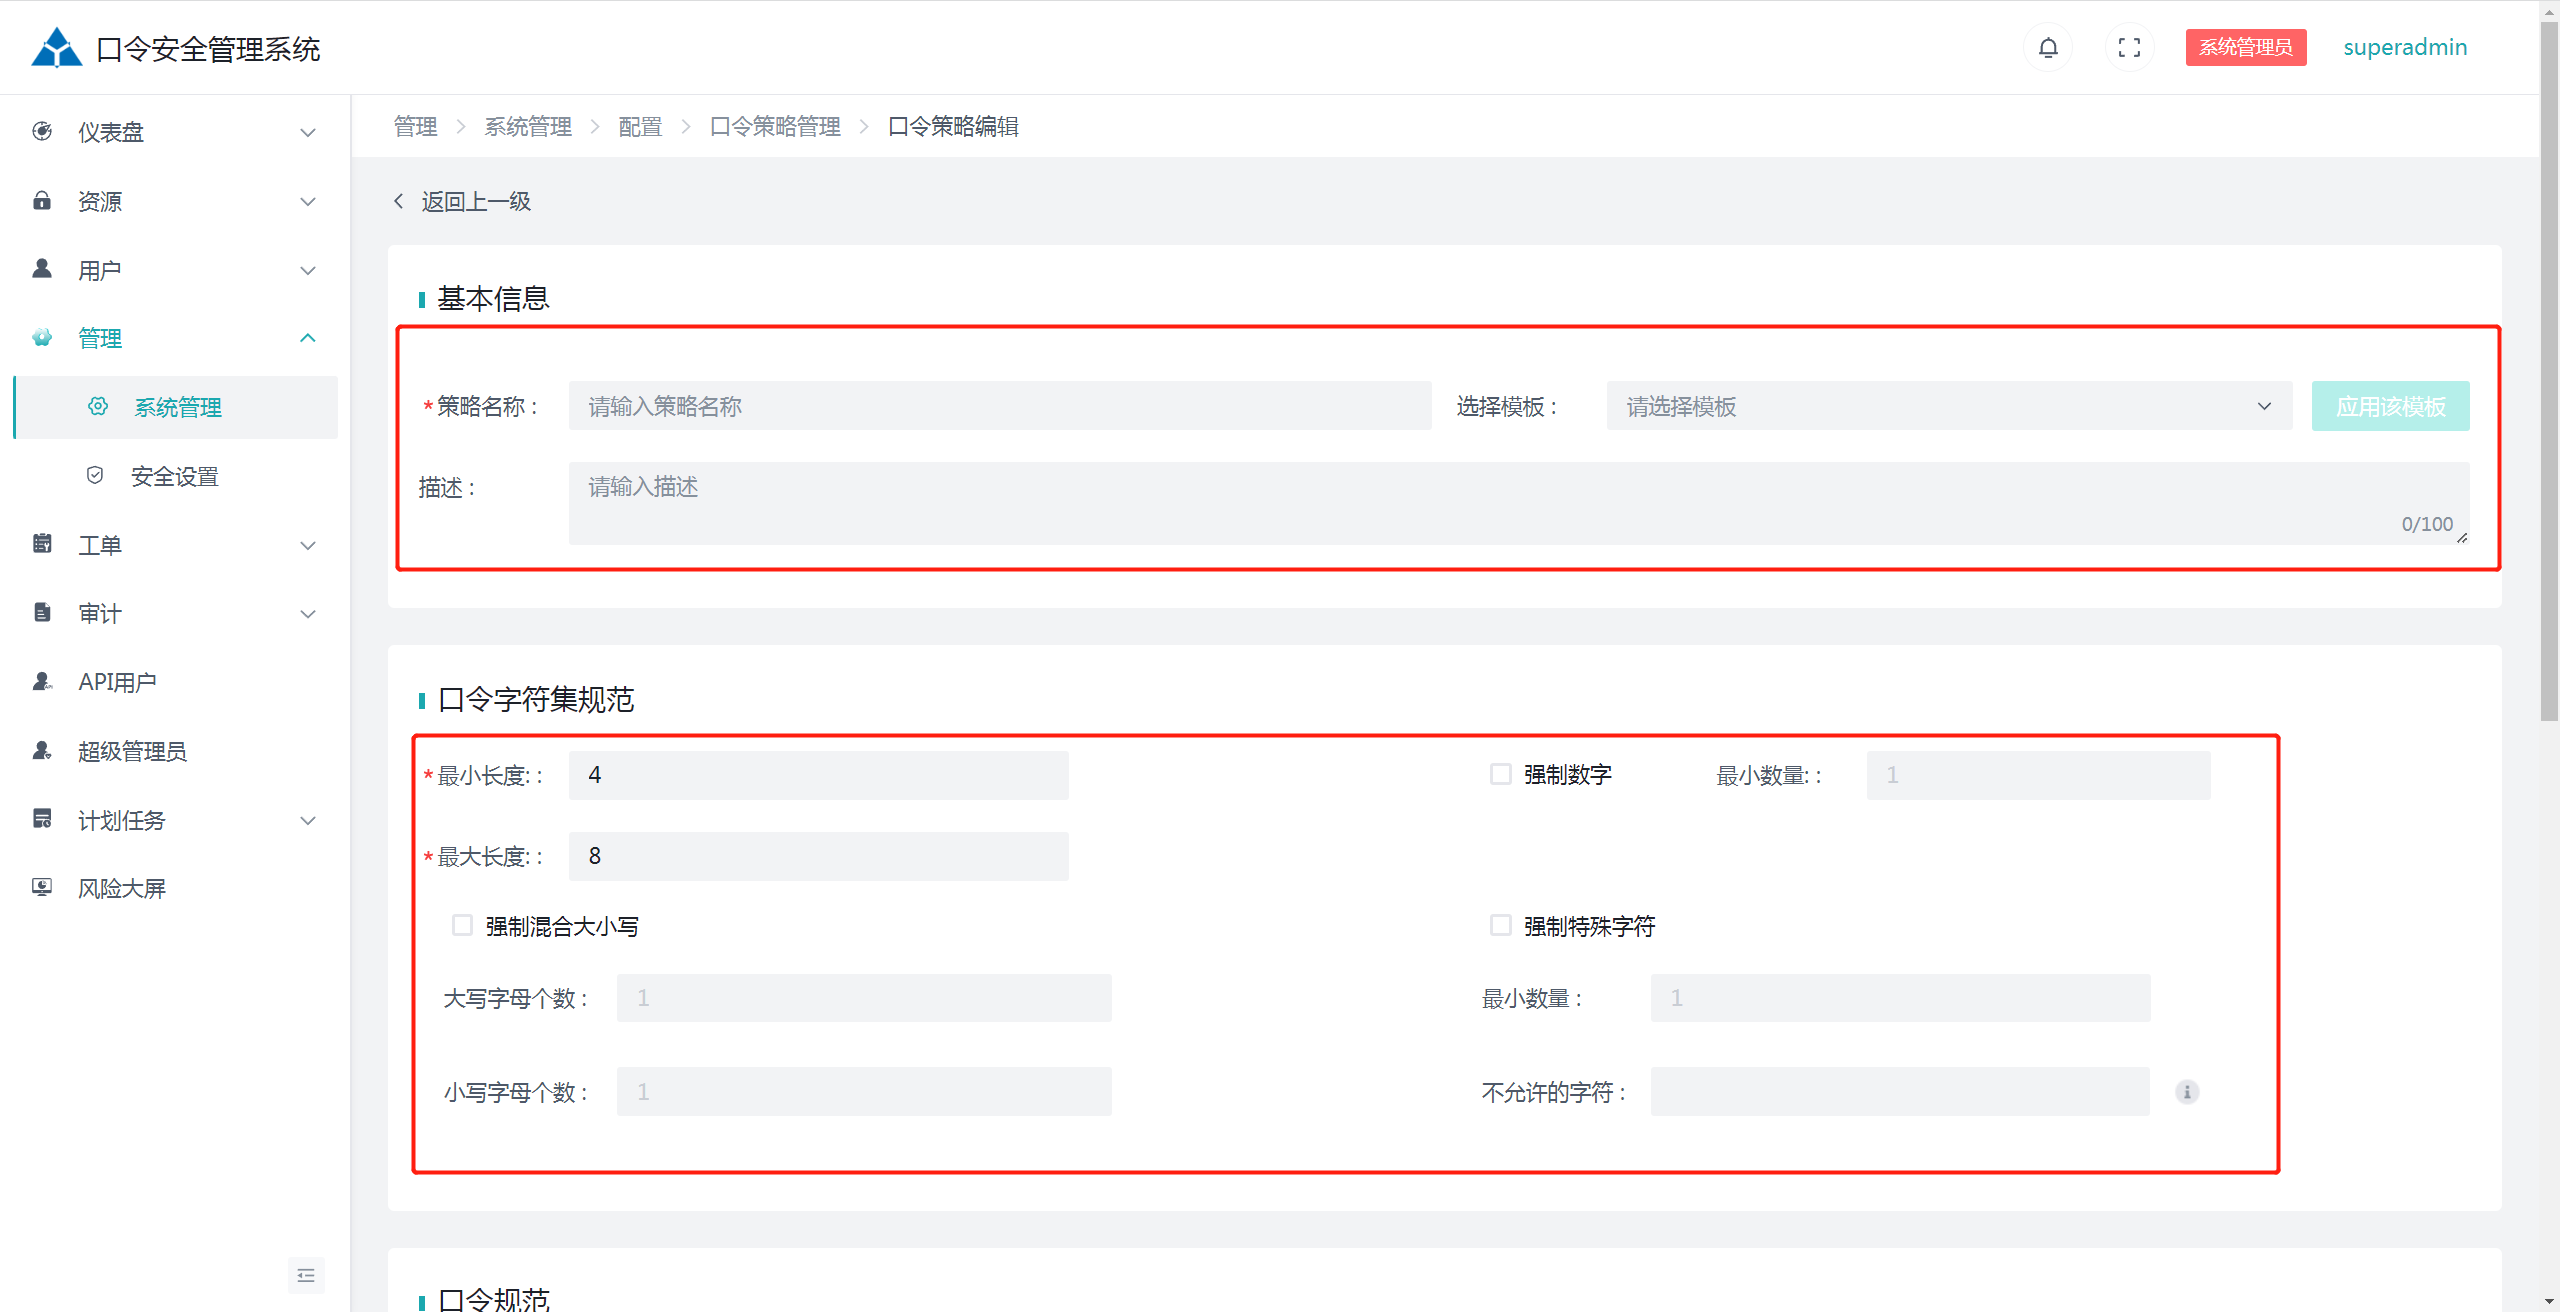Focus the 策略名称 input field
Viewport: 2560px width, 1312px height.
pos(999,406)
